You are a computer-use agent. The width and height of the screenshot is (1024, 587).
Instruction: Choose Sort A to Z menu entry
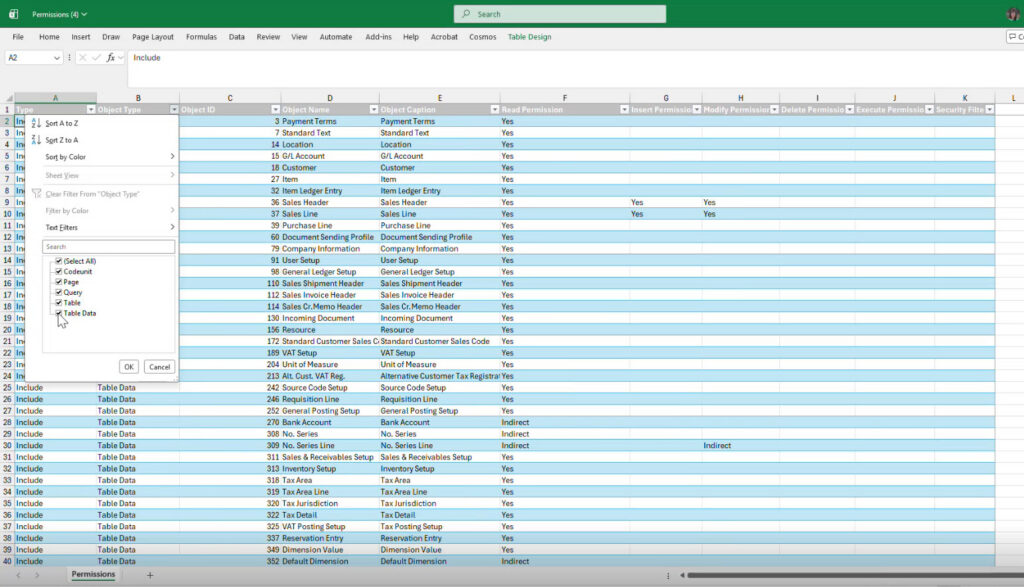coord(102,123)
